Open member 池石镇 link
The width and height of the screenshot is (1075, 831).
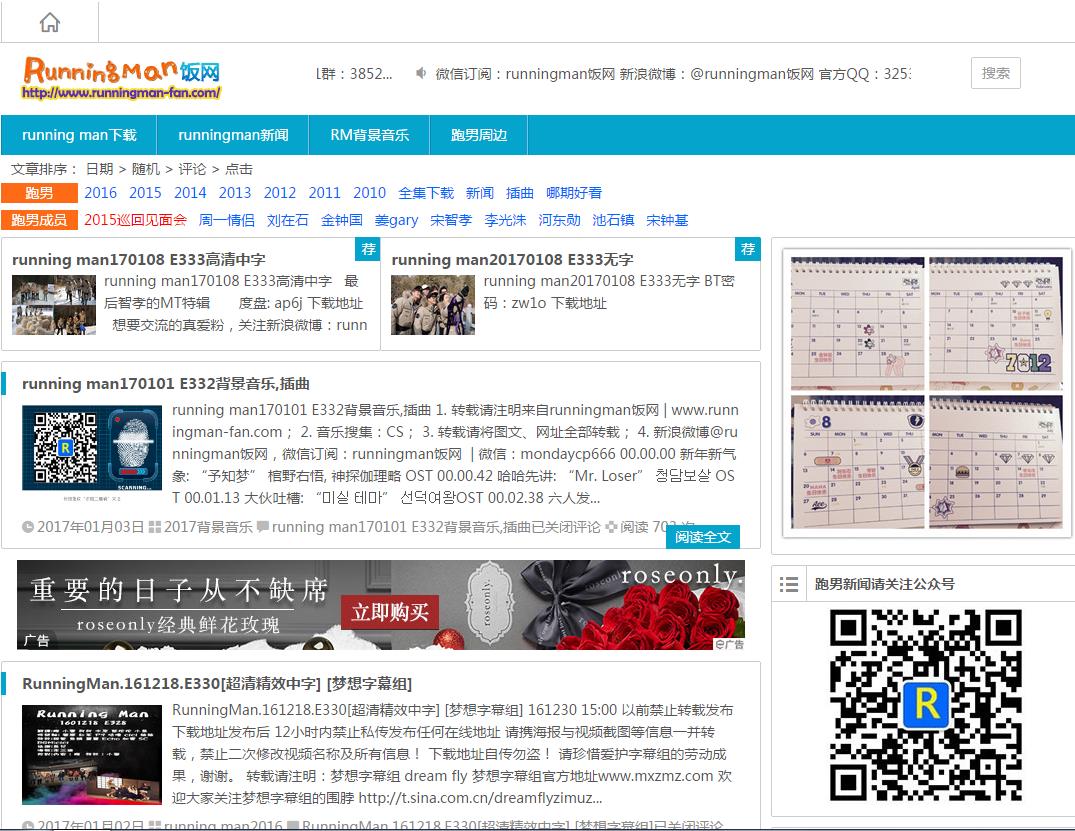pos(613,220)
